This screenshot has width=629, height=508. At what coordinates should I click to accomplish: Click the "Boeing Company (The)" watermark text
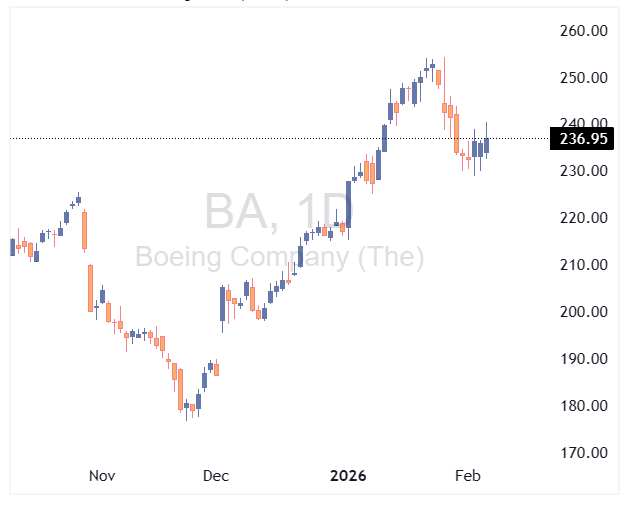[279, 258]
